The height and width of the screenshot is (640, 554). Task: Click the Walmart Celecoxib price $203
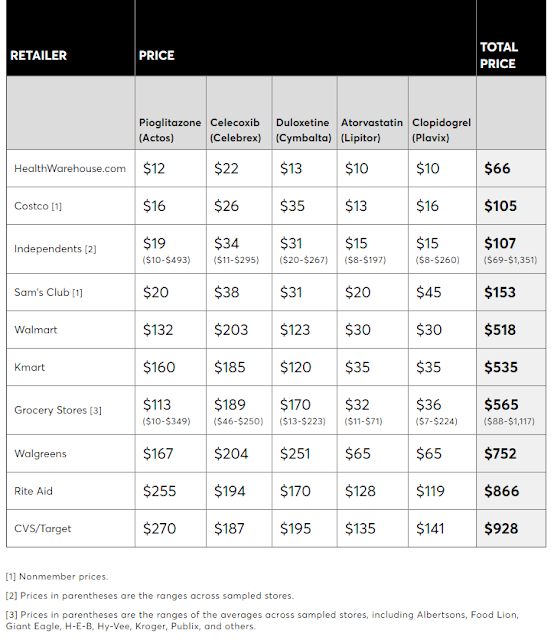(x=231, y=330)
